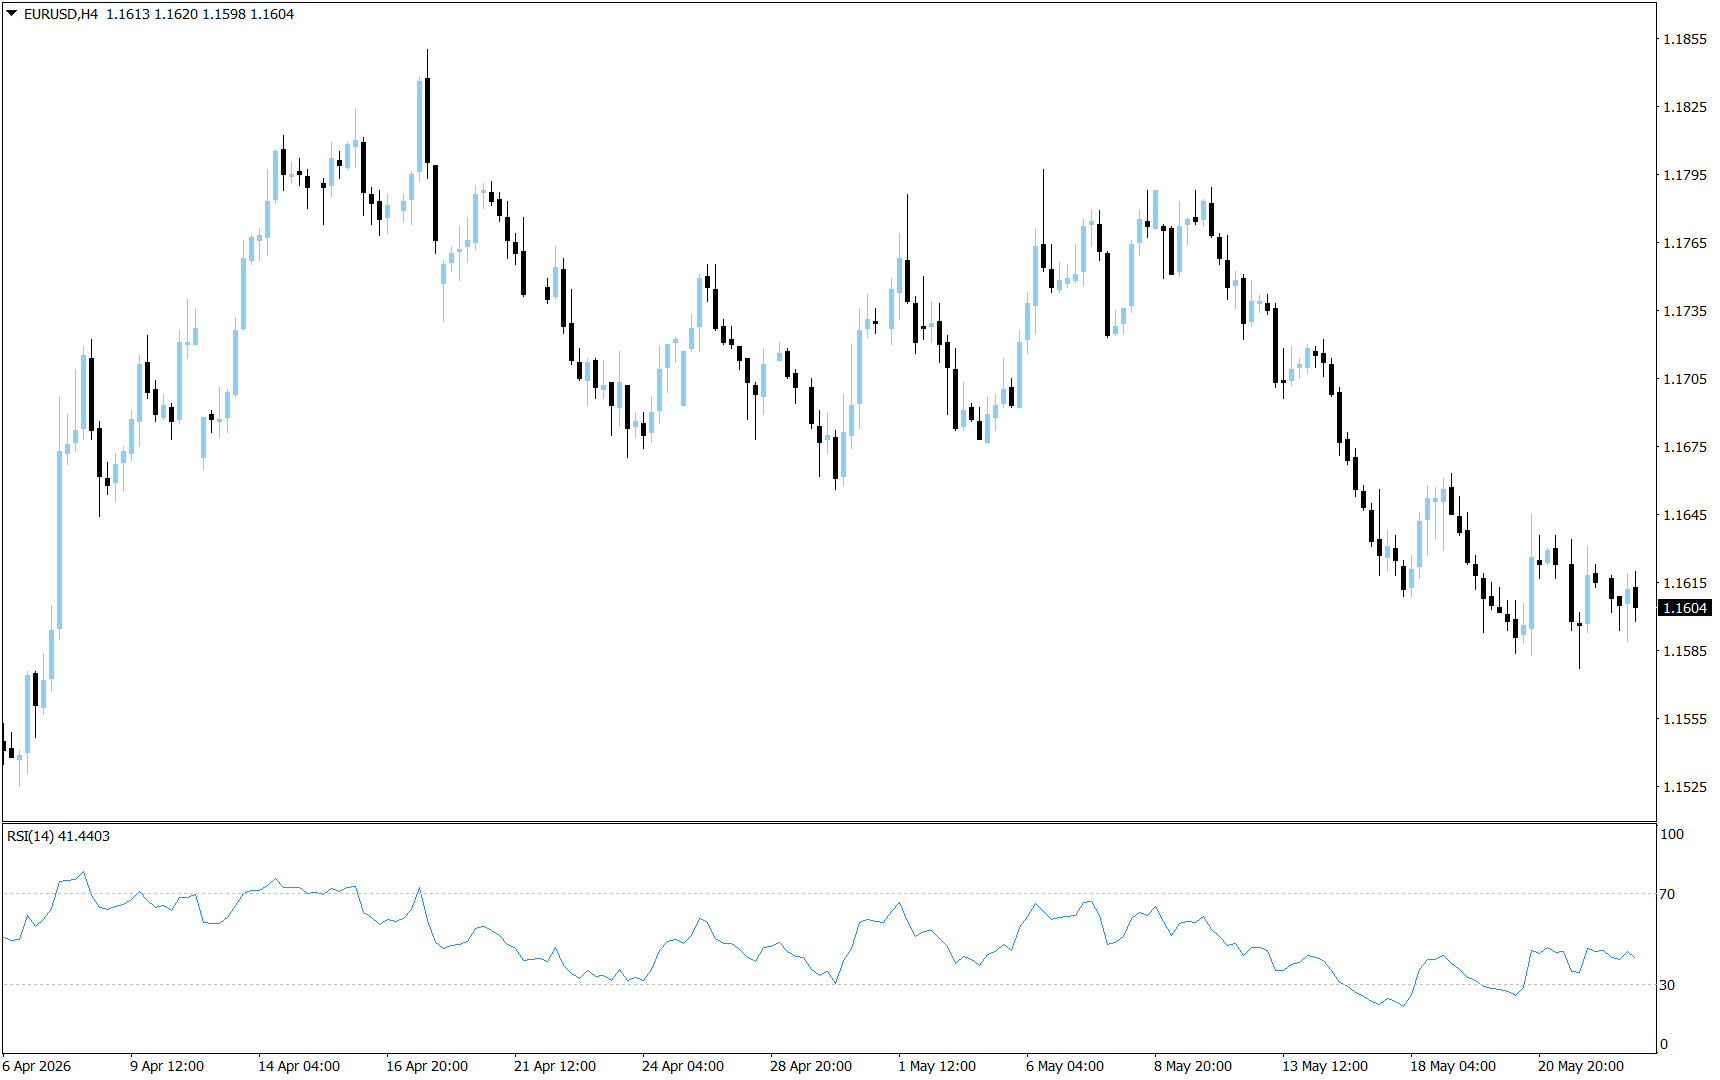Click the RSI scale value 0
The image size is (1720, 1080).
click(1664, 1044)
